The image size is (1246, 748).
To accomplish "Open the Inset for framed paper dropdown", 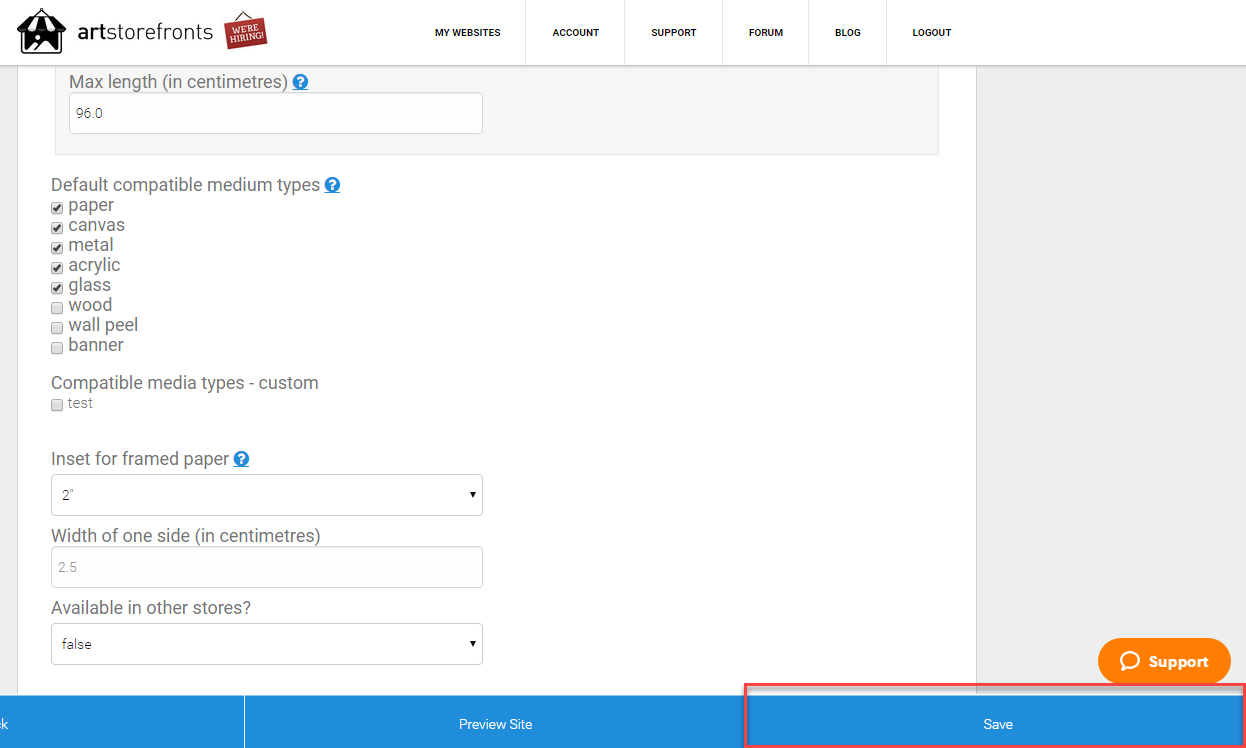I will [267, 495].
